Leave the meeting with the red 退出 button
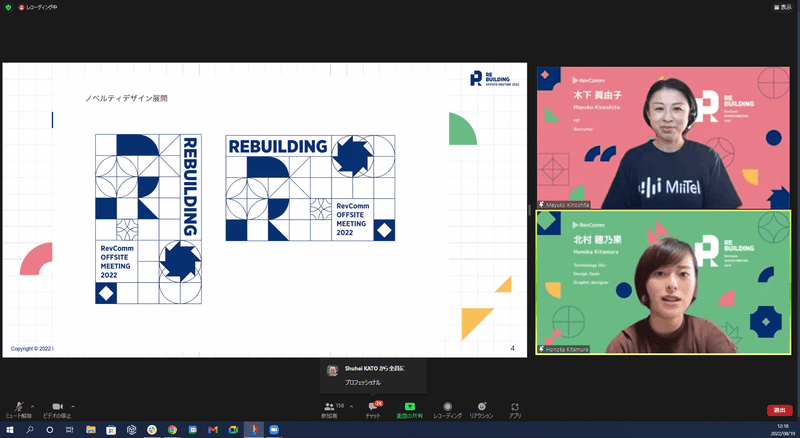 [x=780, y=410]
